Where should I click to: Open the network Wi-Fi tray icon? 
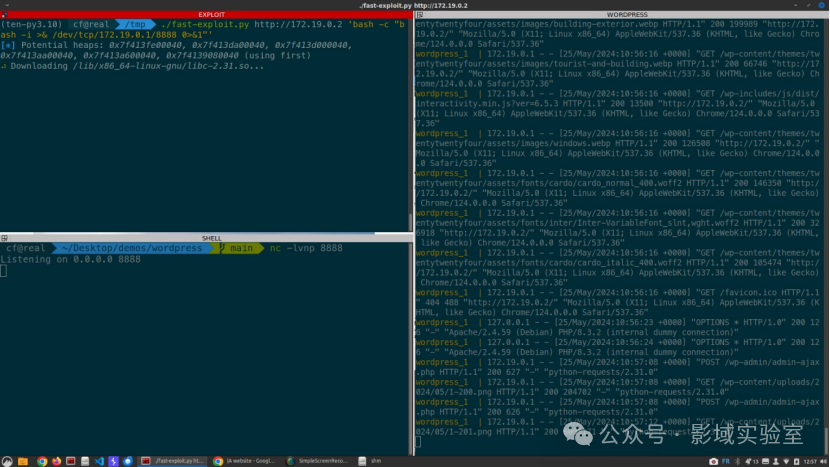787,461
